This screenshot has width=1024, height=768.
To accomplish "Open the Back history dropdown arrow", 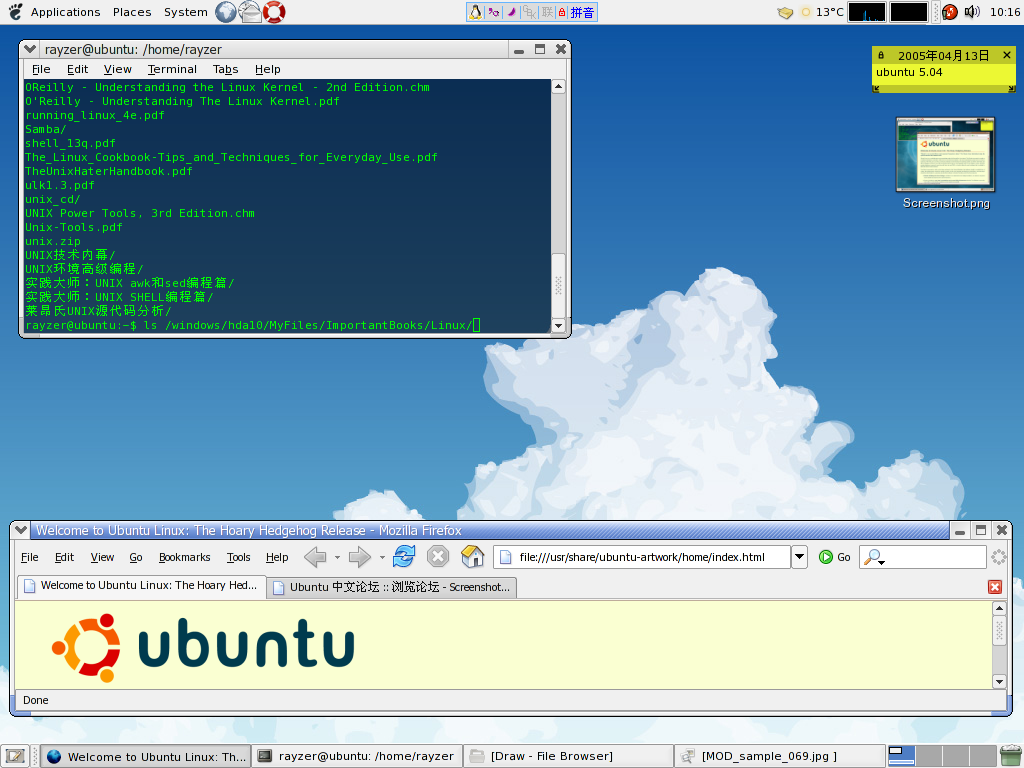I will tap(337, 557).
